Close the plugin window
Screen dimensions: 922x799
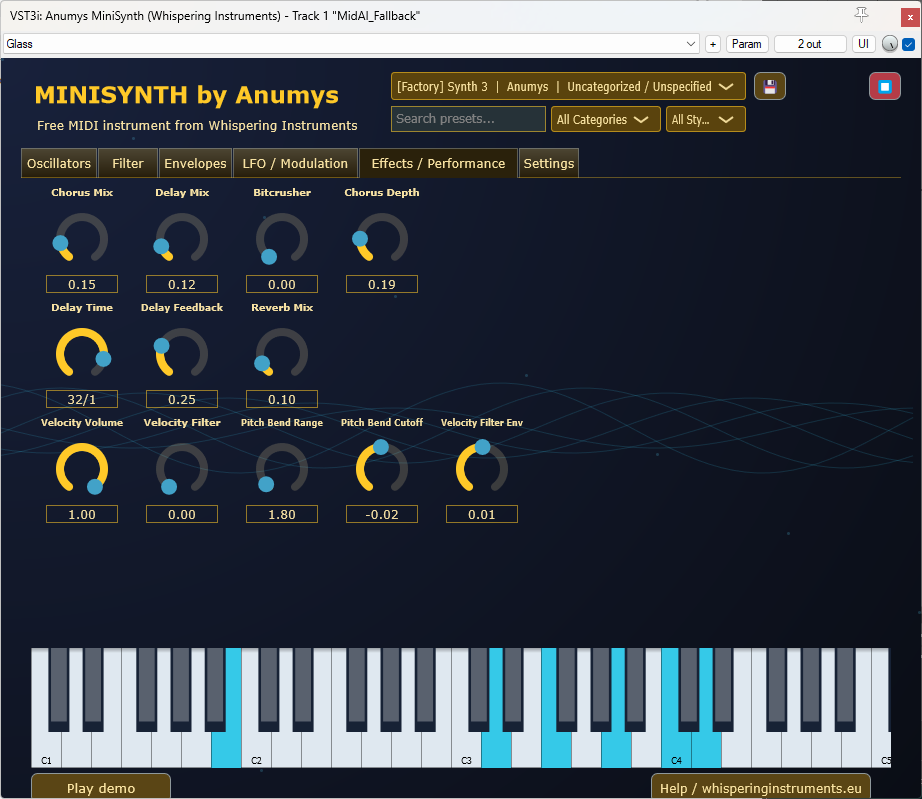910,17
